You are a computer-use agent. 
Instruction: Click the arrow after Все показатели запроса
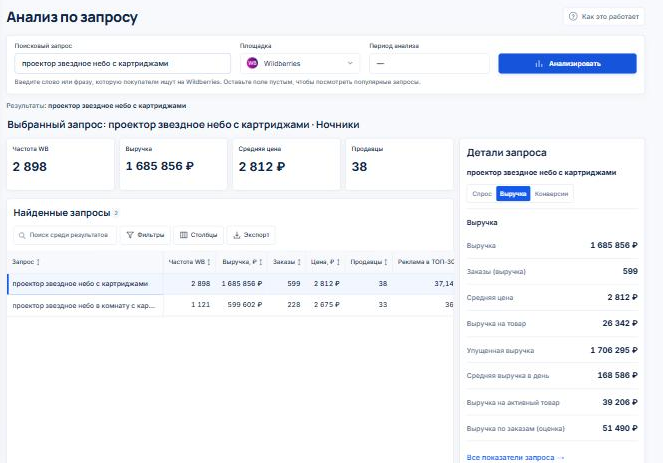pyautogui.click(x=561, y=458)
